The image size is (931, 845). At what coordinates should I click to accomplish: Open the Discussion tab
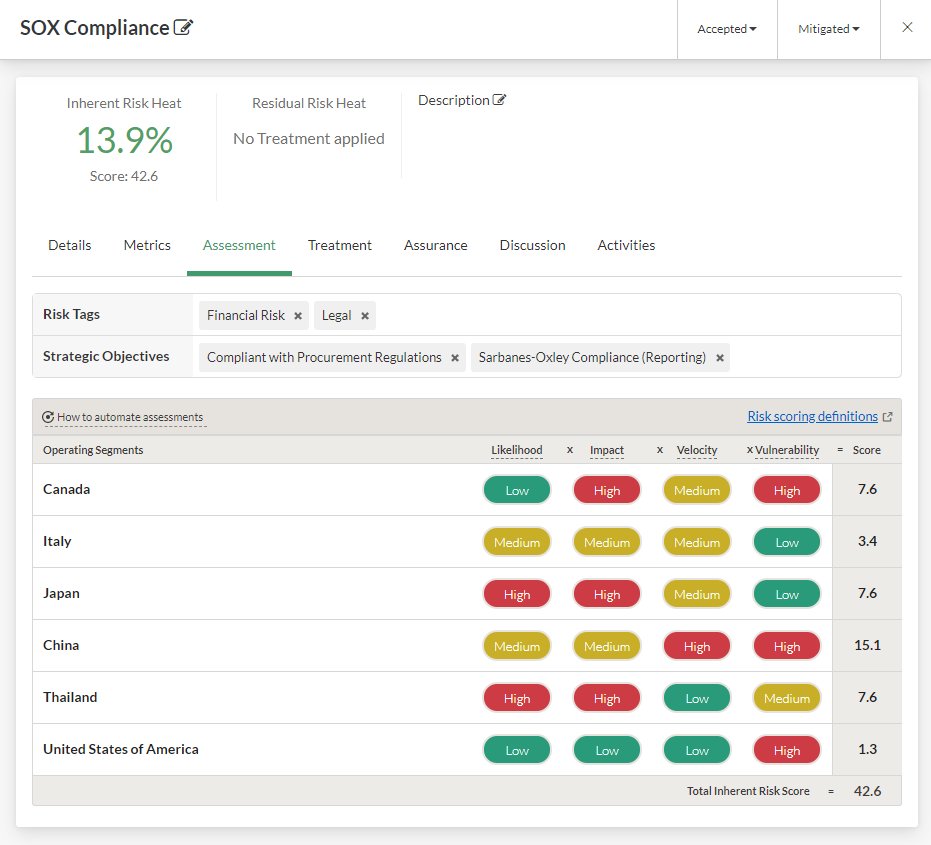[x=532, y=245]
